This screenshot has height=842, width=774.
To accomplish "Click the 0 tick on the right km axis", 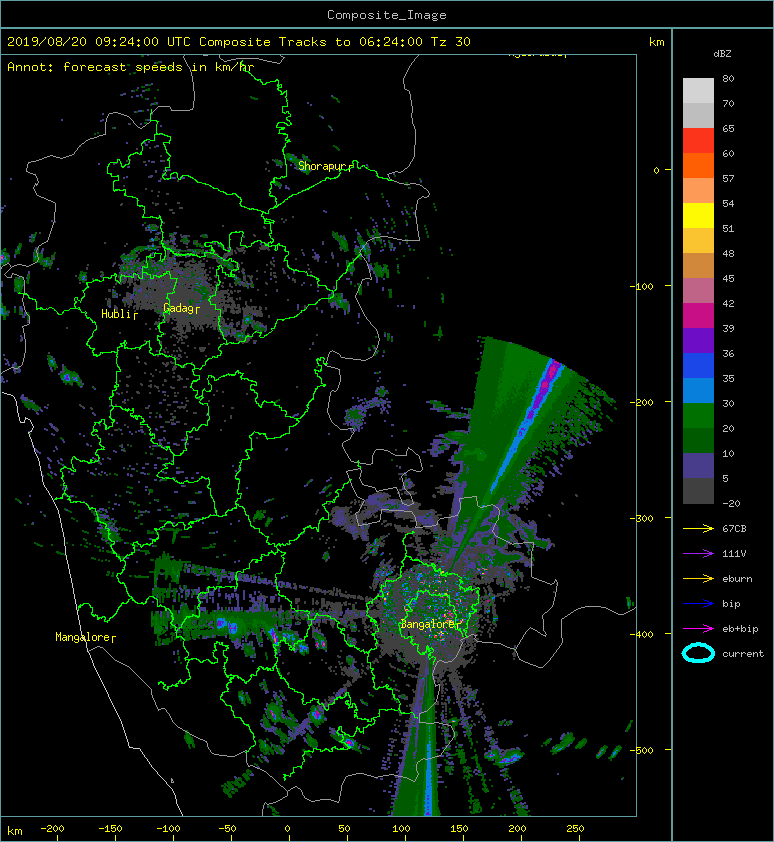I will tap(656, 170).
